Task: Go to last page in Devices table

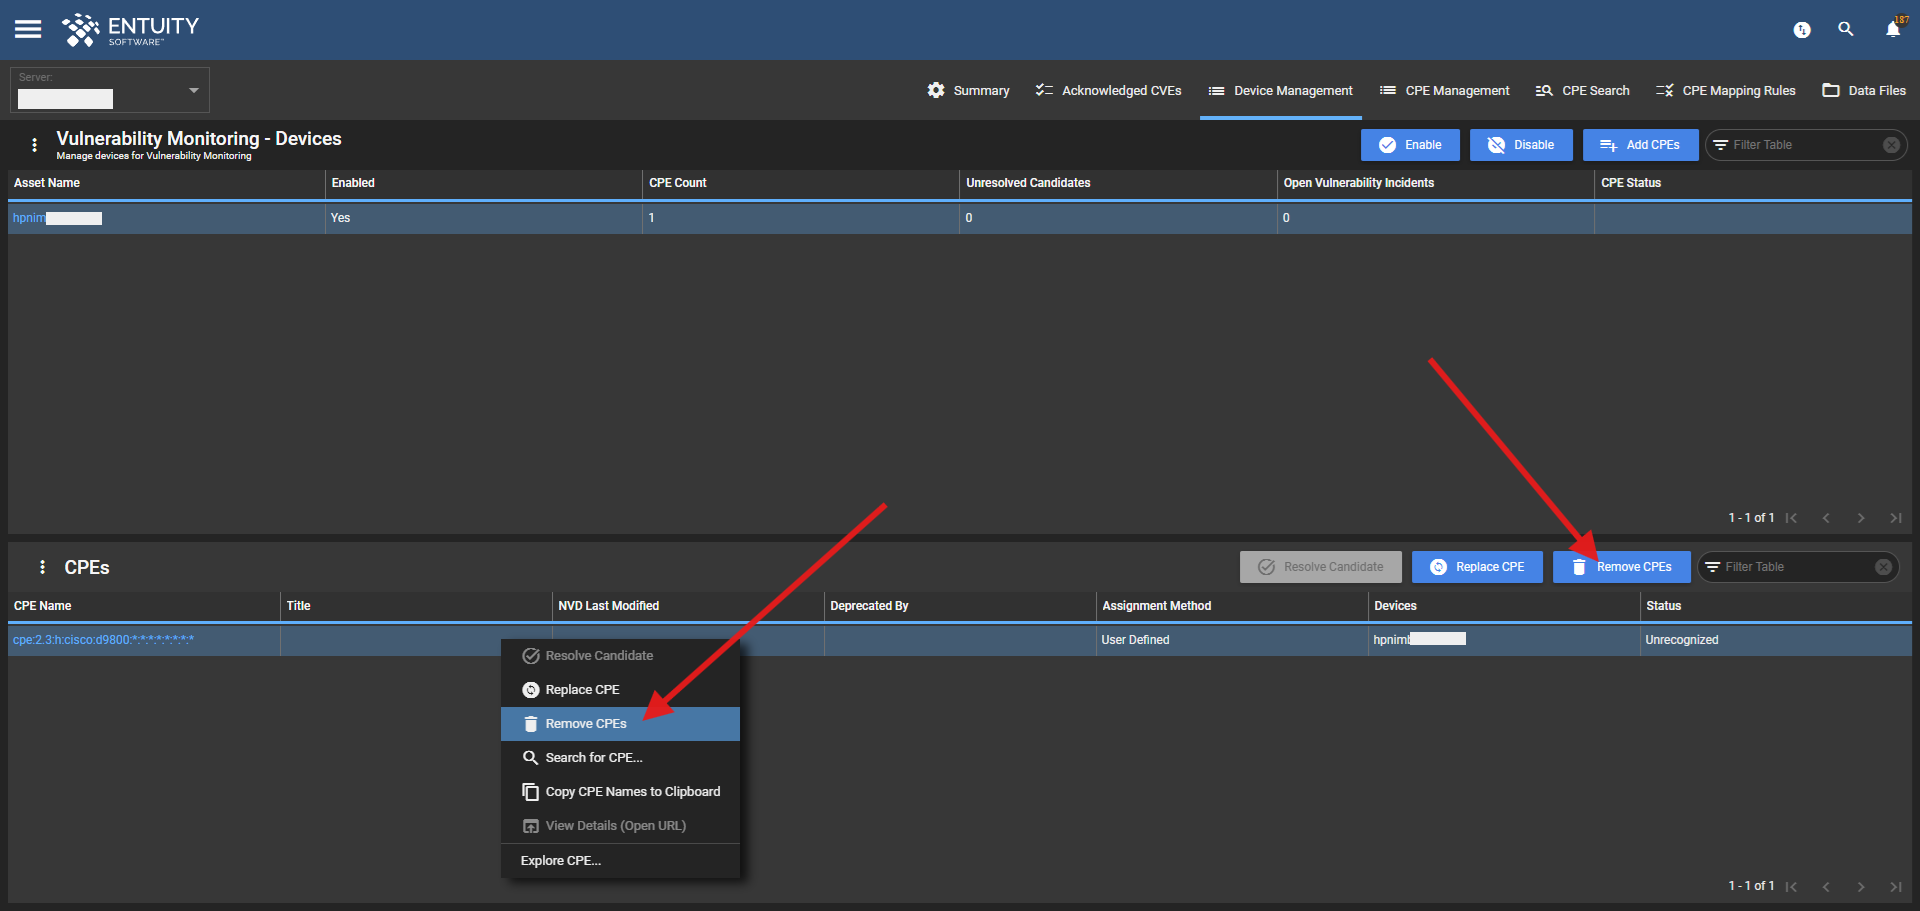Action: pos(1896,518)
